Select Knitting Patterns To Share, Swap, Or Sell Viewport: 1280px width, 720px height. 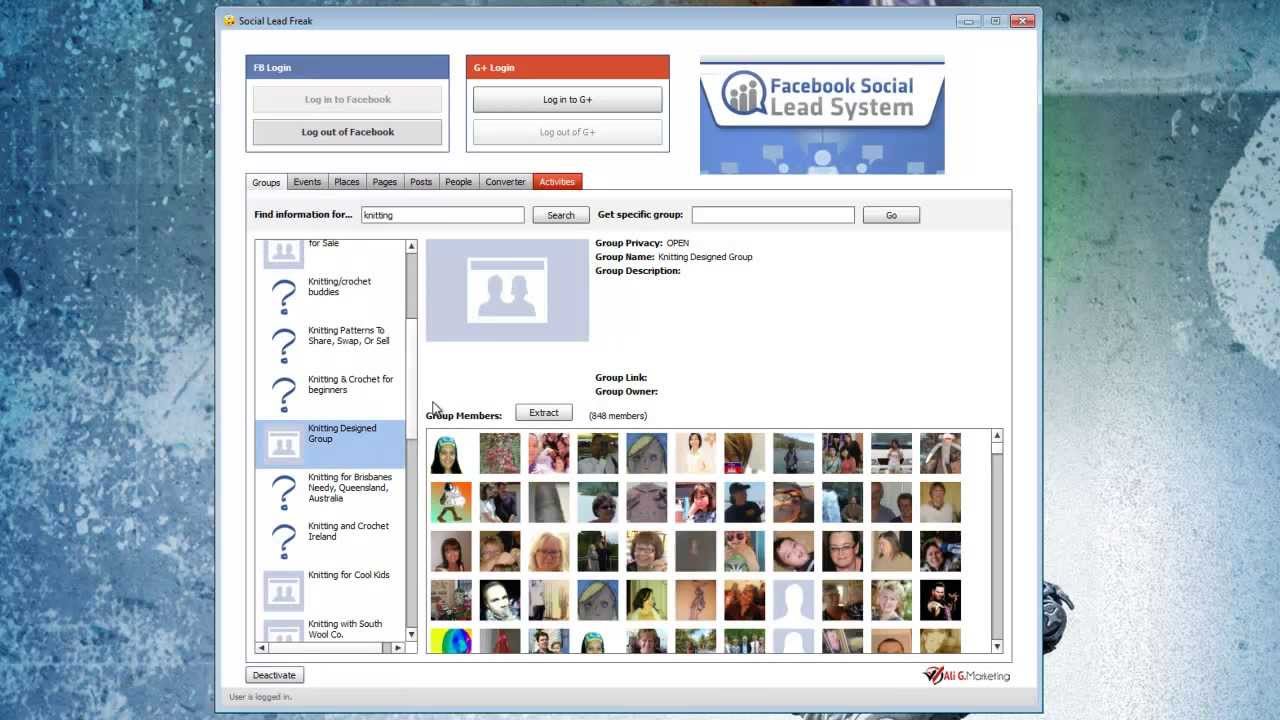coord(330,344)
